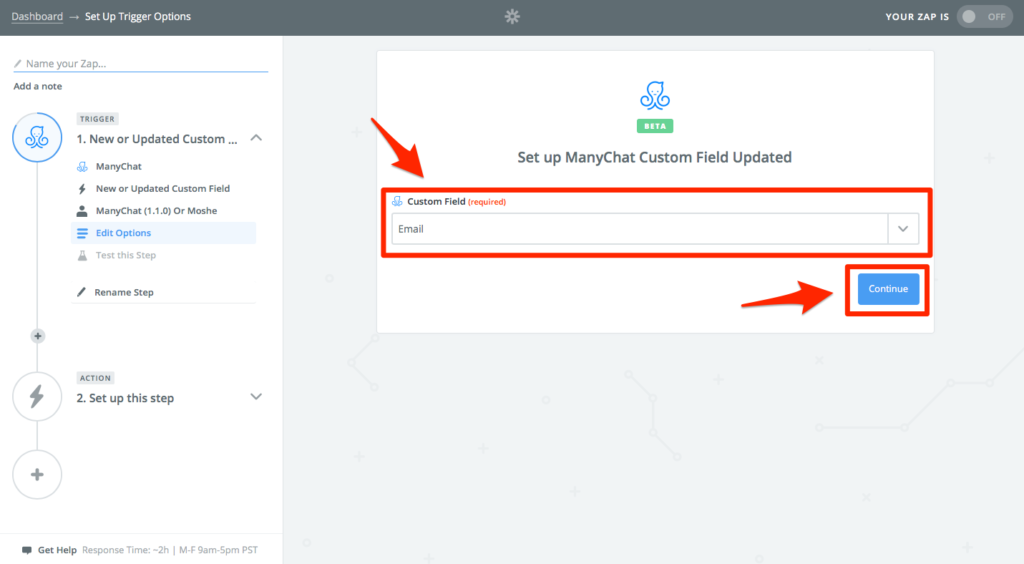Click the Set Up Trigger Options breadcrumb text
The width and height of the screenshot is (1024, 564).
click(138, 16)
